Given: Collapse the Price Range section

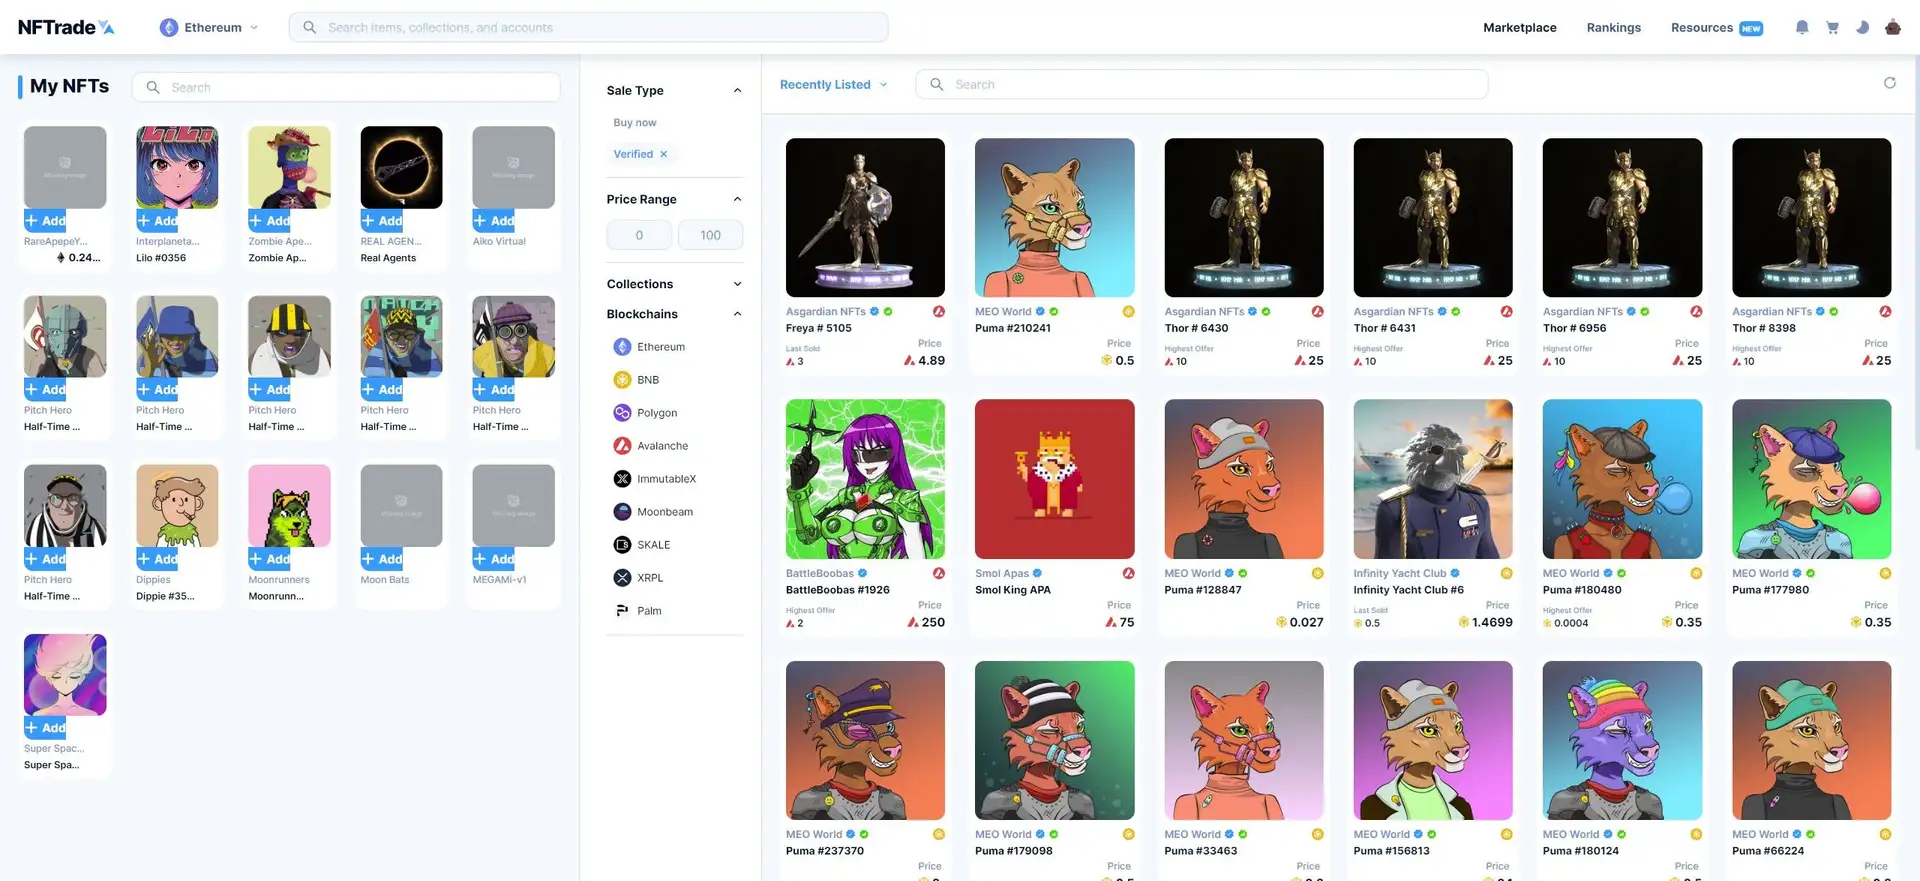Looking at the screenshot, I should [x=737, y=199].
